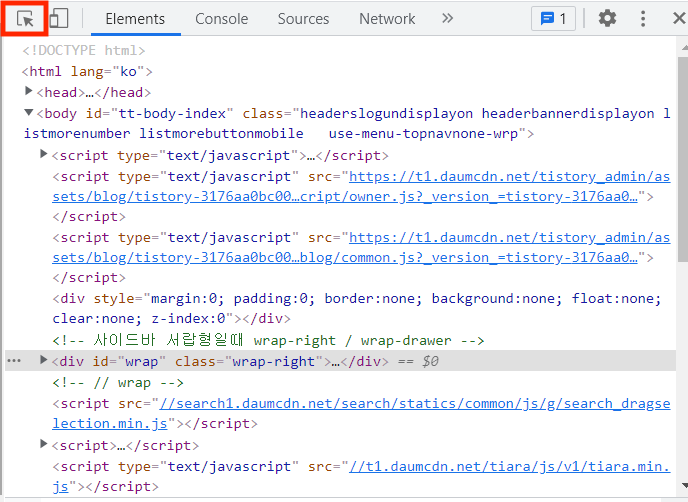The height and width of the screenshot is (502, 688).
Task: Select the html lang="ko" line
Action: [x=87, y=71]
